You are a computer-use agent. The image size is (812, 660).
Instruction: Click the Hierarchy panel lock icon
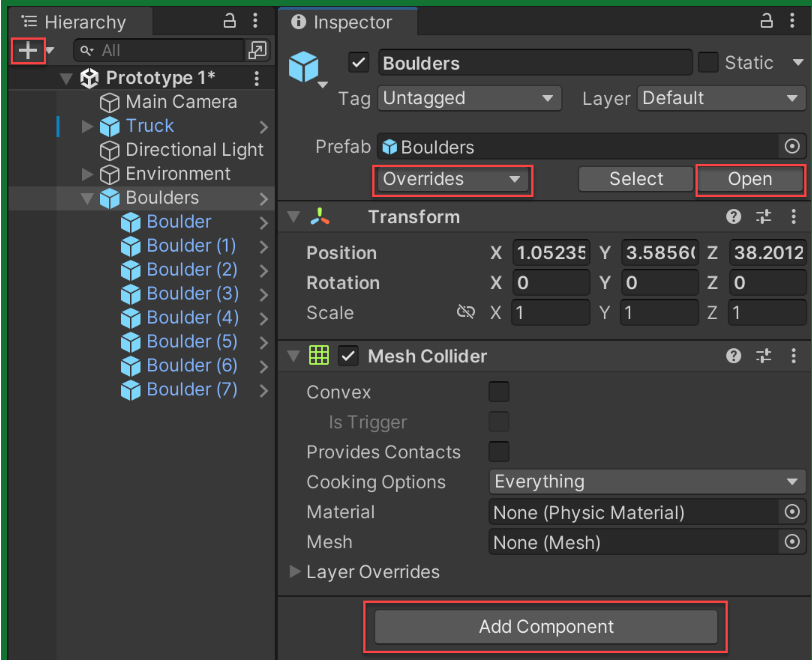coord(229,21)
